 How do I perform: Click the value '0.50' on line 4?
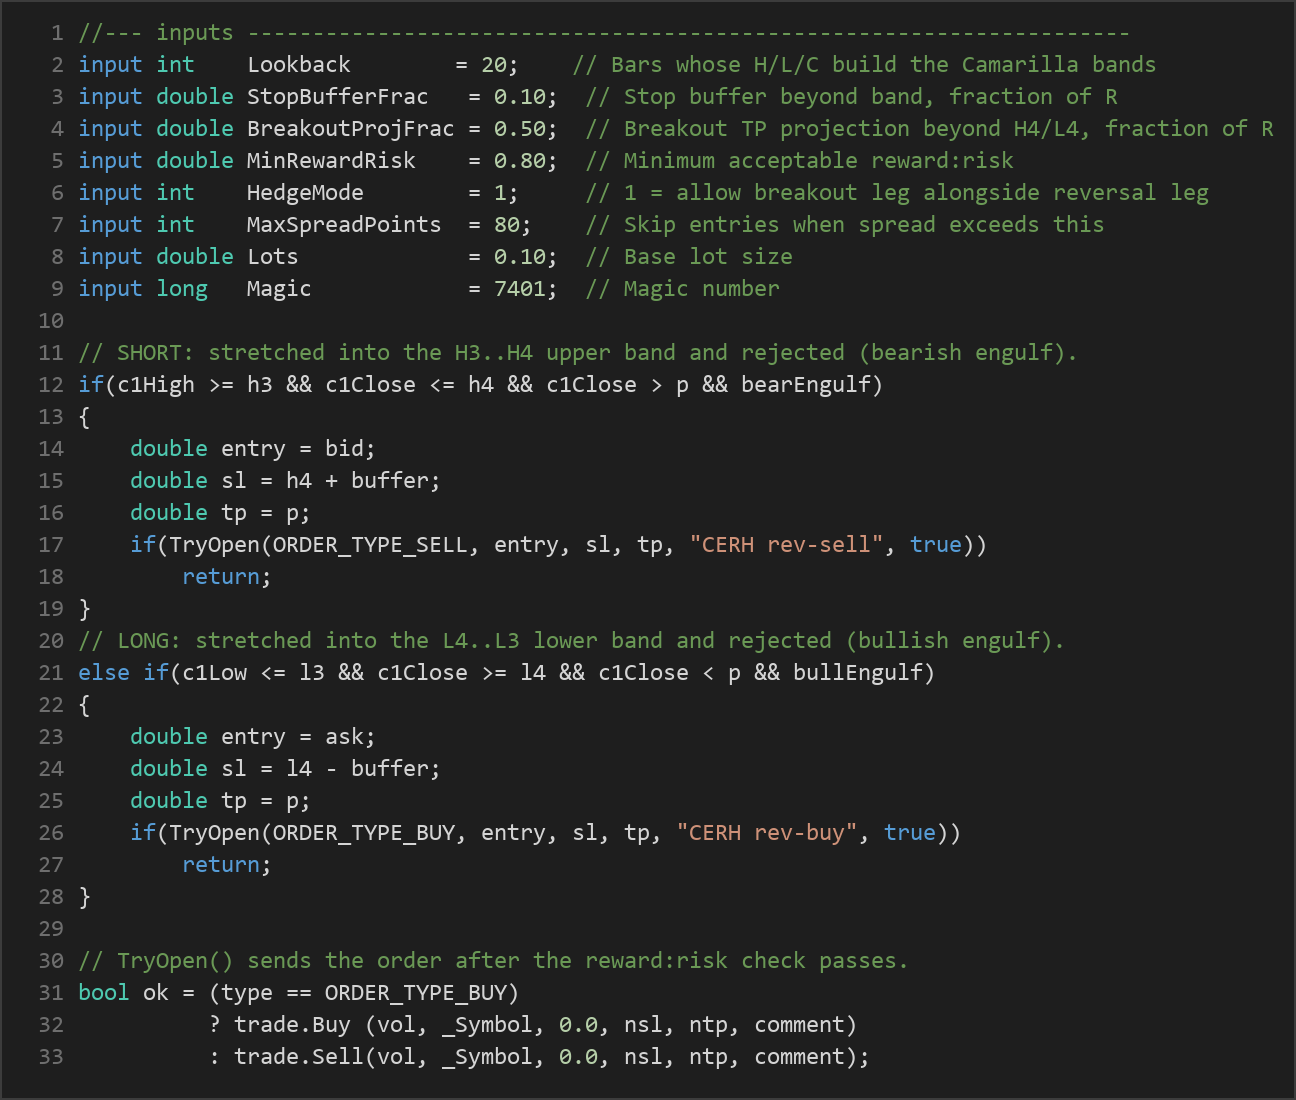[520, 129]
